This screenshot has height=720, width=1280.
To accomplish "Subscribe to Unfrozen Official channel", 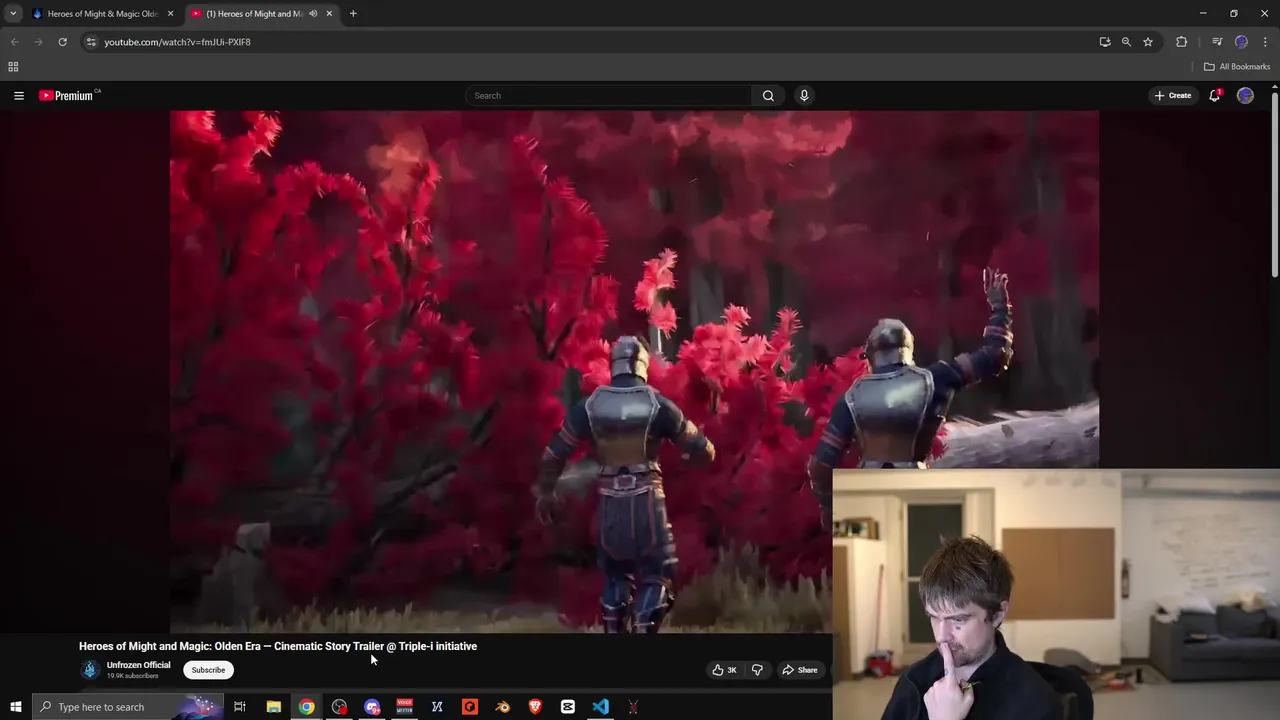I will tap(208, 670).
